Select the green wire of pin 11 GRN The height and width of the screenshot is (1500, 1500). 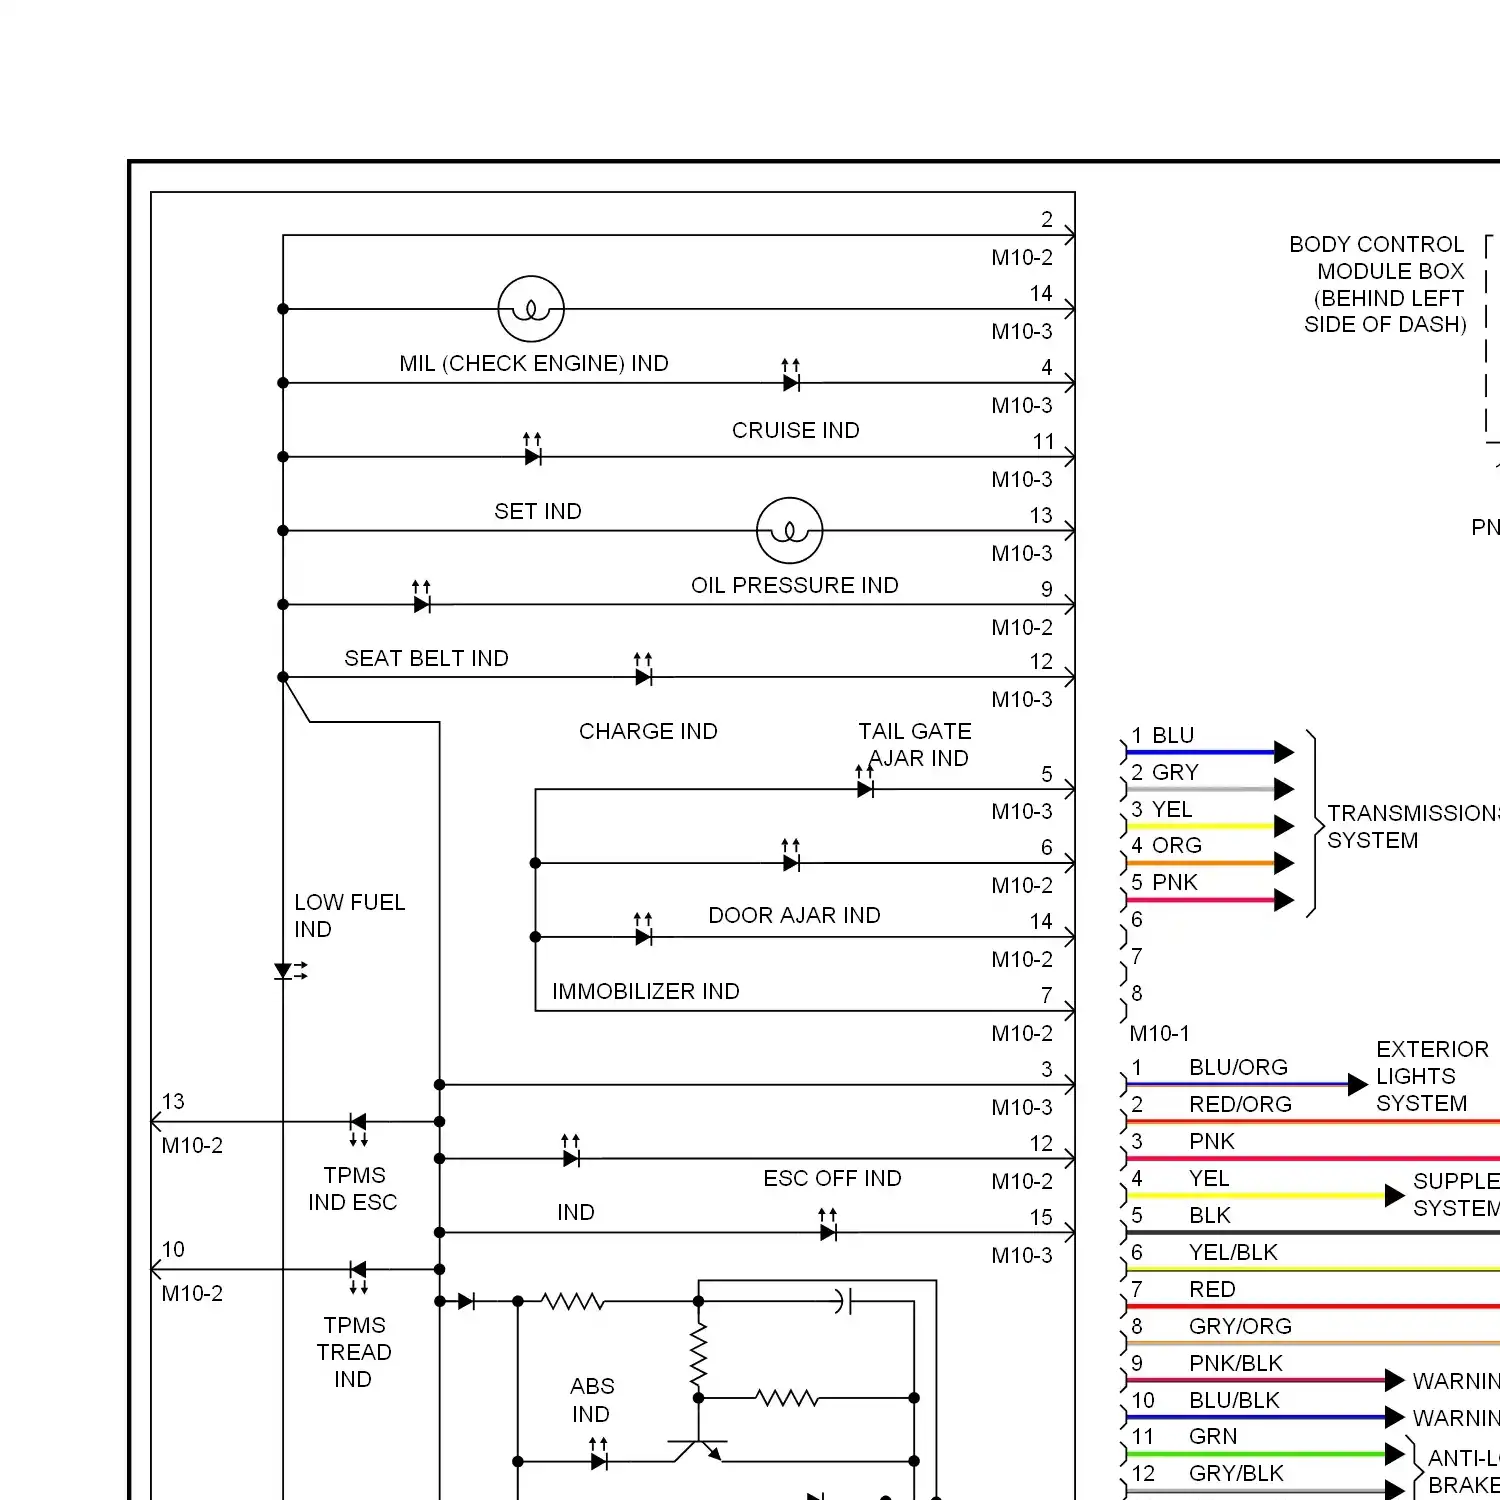click(1255, 1454)
